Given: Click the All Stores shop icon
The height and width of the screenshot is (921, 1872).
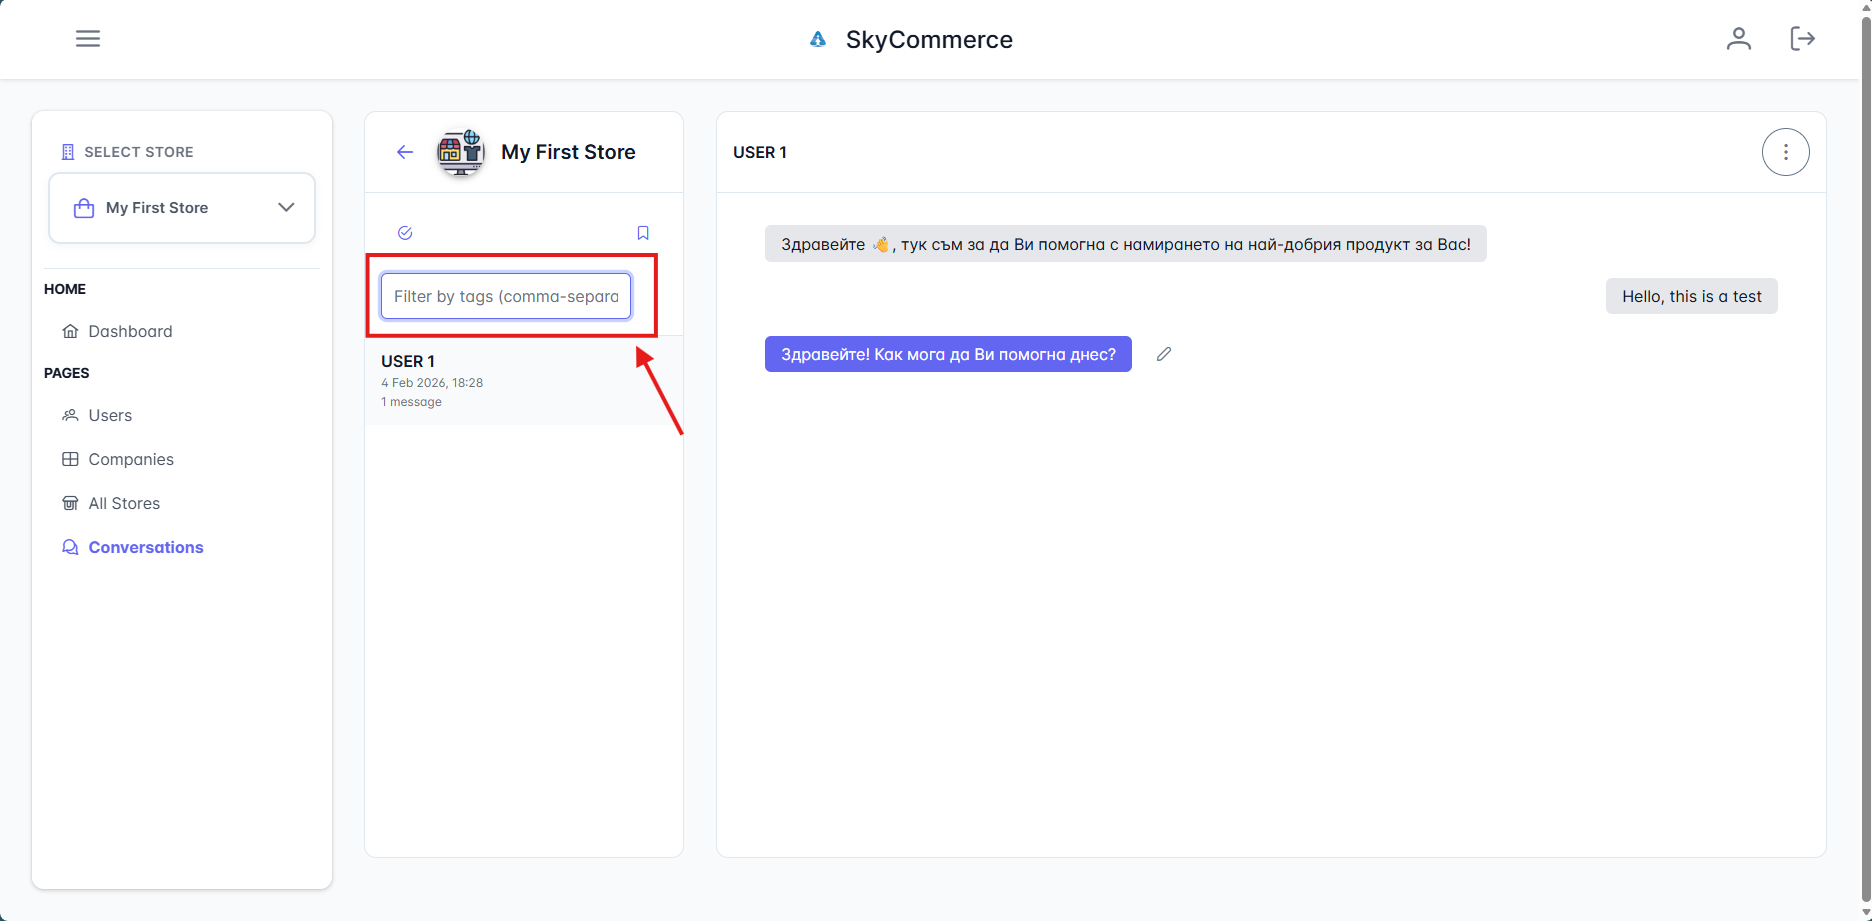Looking at the screenshot, I should click(x=70, y=503).
